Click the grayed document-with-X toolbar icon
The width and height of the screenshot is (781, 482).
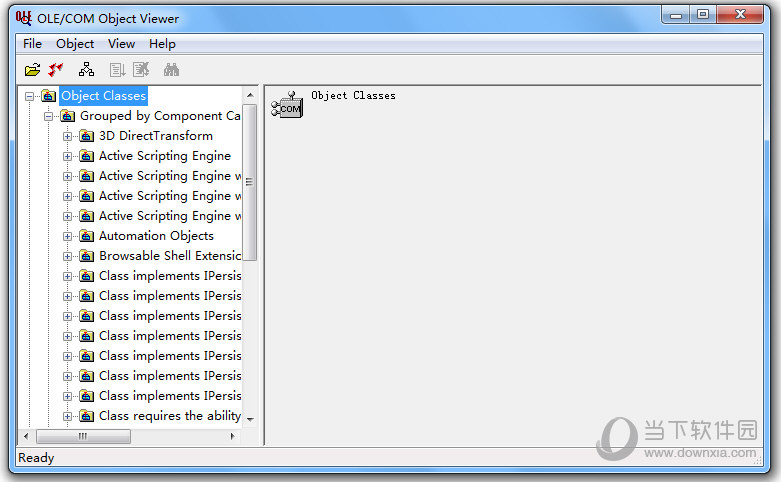(x=141, y=70)
